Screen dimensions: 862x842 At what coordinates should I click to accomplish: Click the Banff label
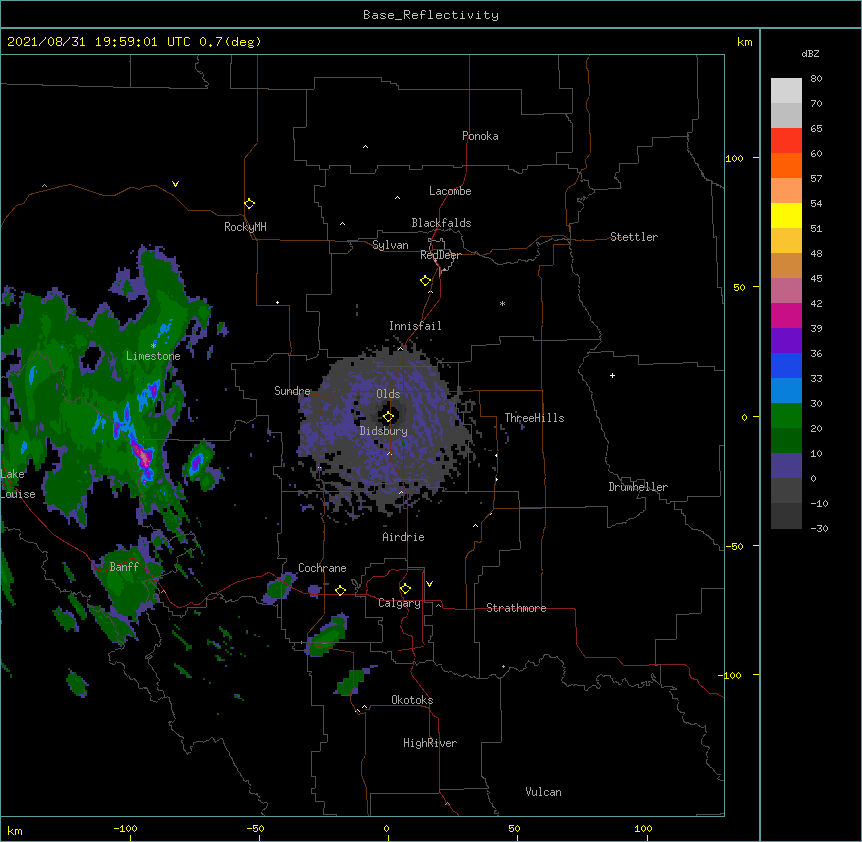pos(124,567)
